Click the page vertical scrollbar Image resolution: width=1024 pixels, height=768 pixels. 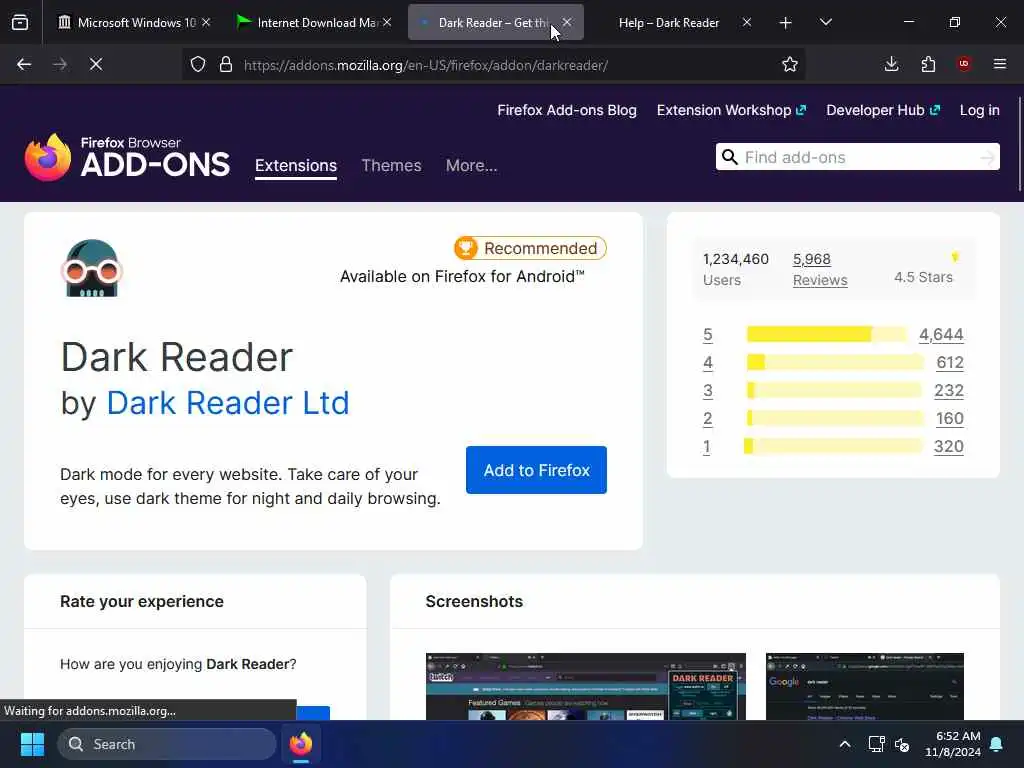click(1020, 145)
